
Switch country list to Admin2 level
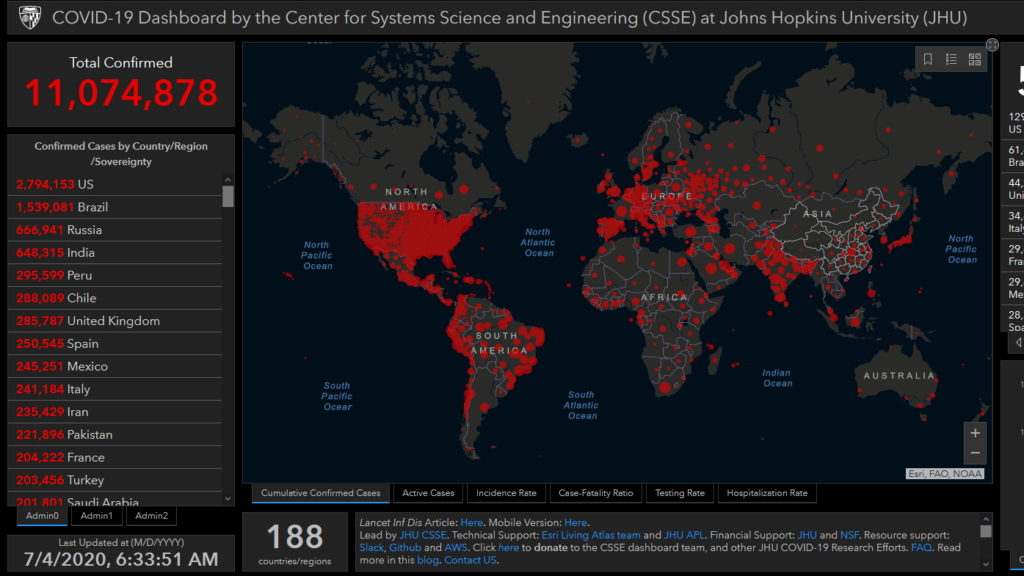click(152, 516)
